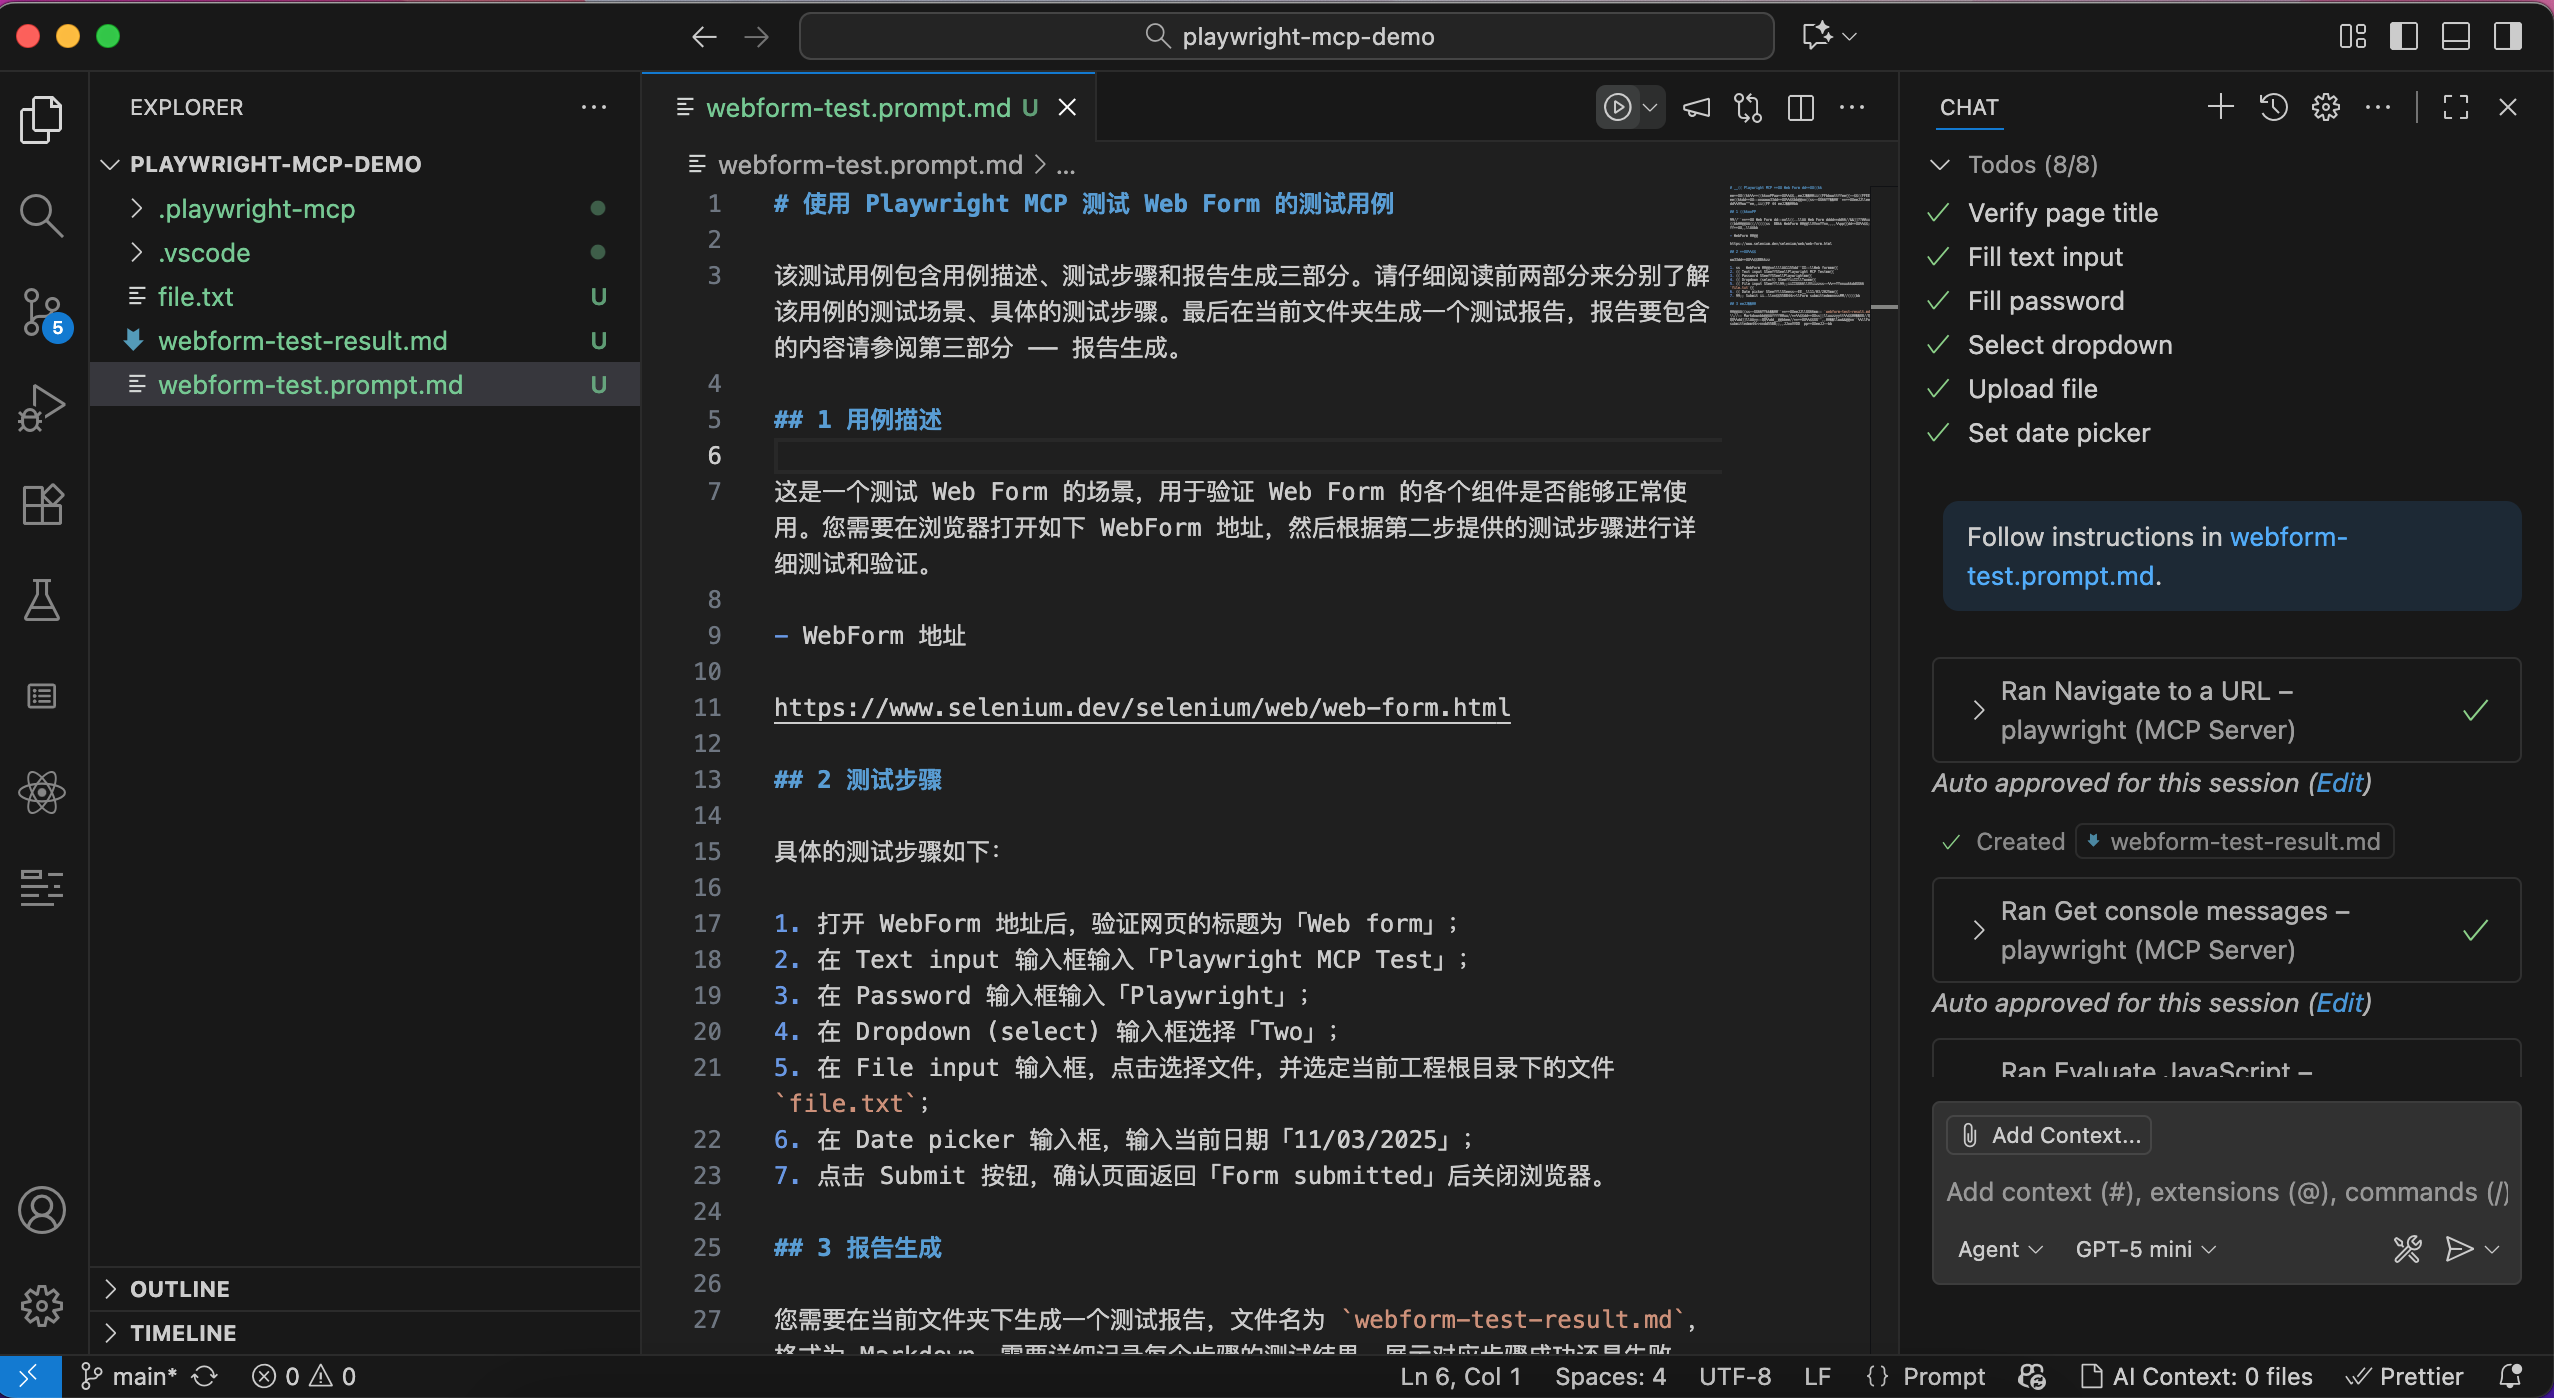Start a new chat with plus icon
This screenshot has height=1398, width=2554.
click(x=2220, y=107)
